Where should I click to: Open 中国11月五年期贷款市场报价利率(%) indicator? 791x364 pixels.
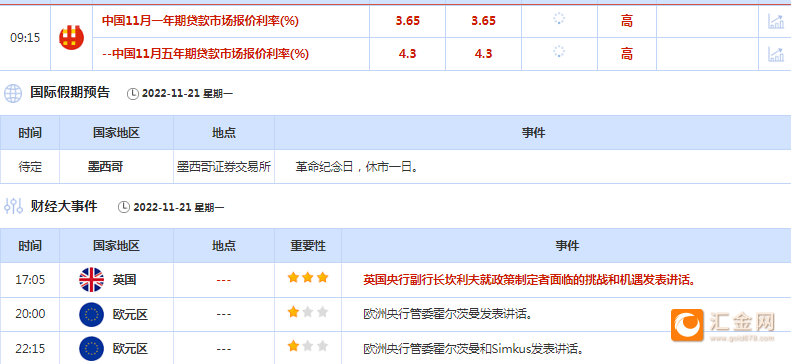[x=205, y=53]
